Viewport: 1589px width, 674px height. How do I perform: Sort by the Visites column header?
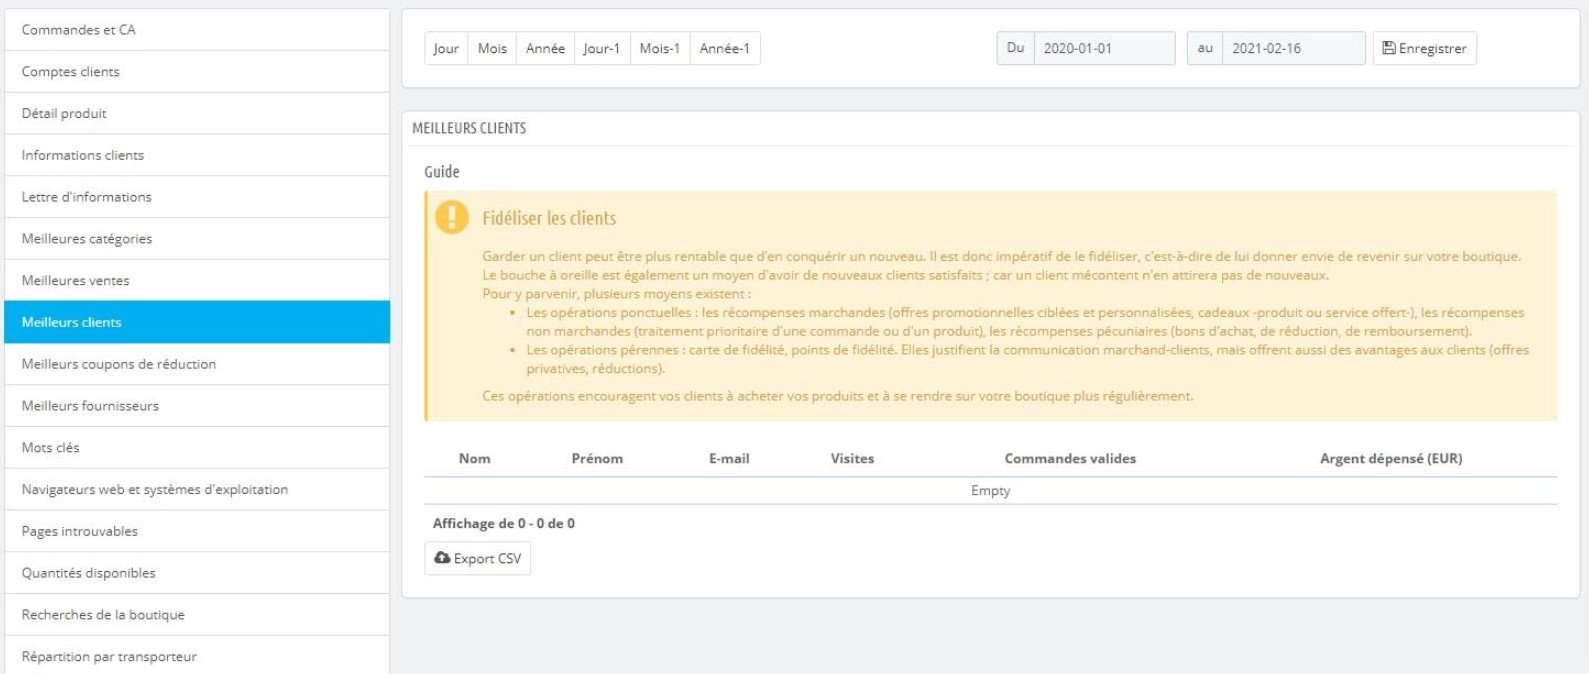coord(852,459)
